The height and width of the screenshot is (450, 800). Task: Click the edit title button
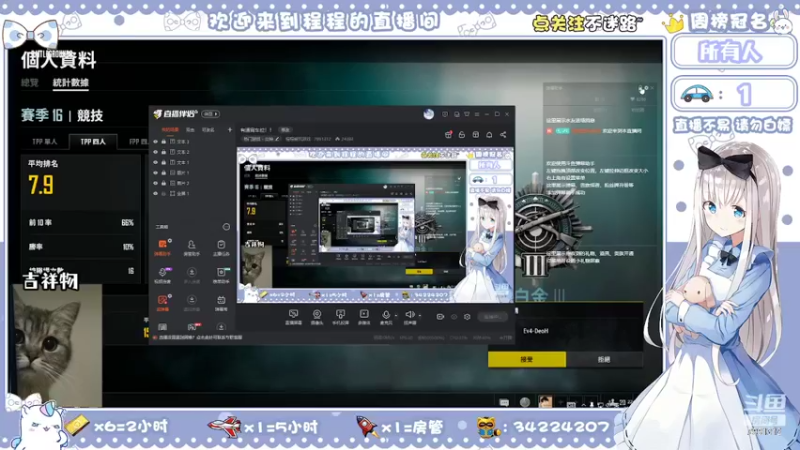pyautogui.click(x=285, y=130)
